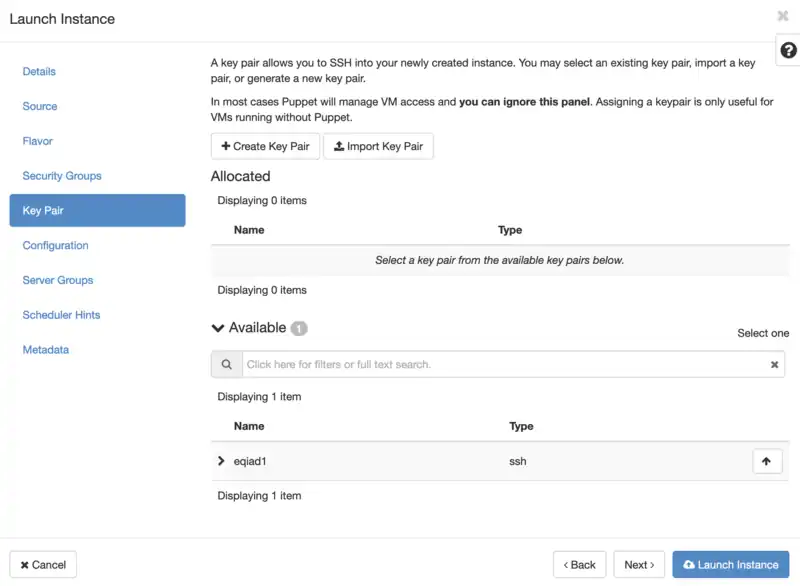Dismiss the dialog with the X icon
The height and width of the screenshot is (586, 800).
click(783, 16)
